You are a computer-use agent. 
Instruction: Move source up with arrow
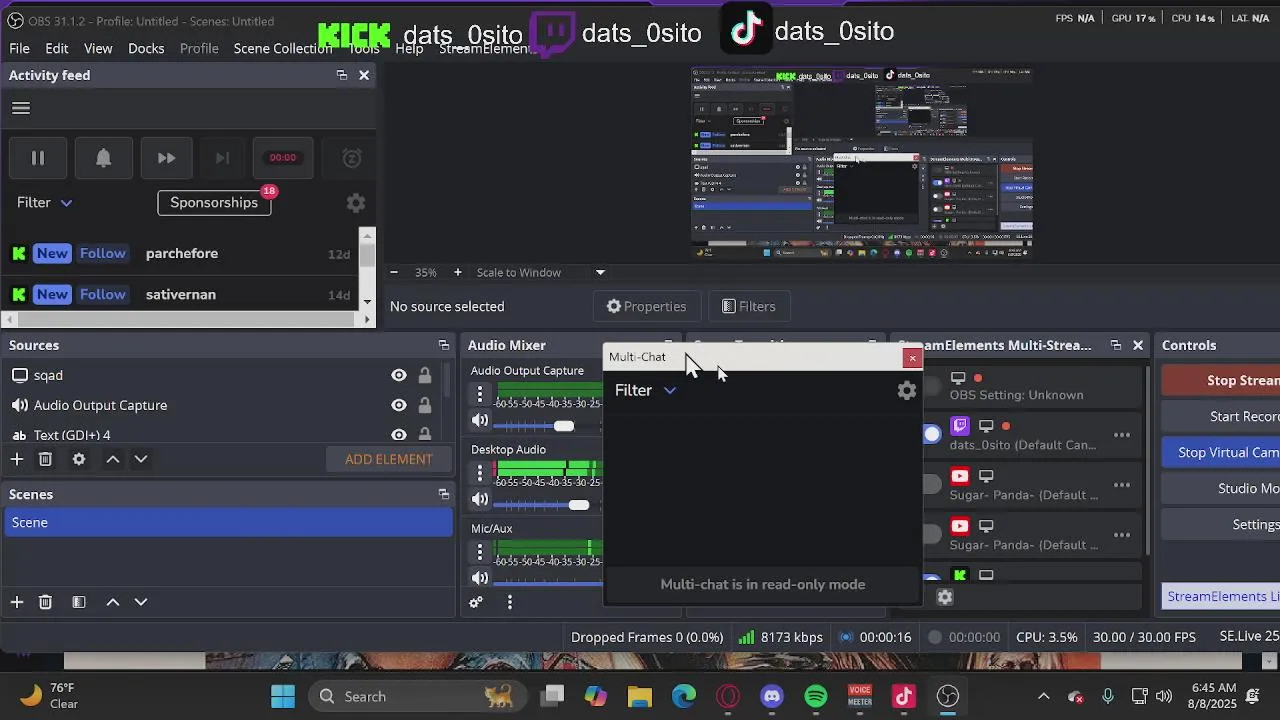pos(113,459)
